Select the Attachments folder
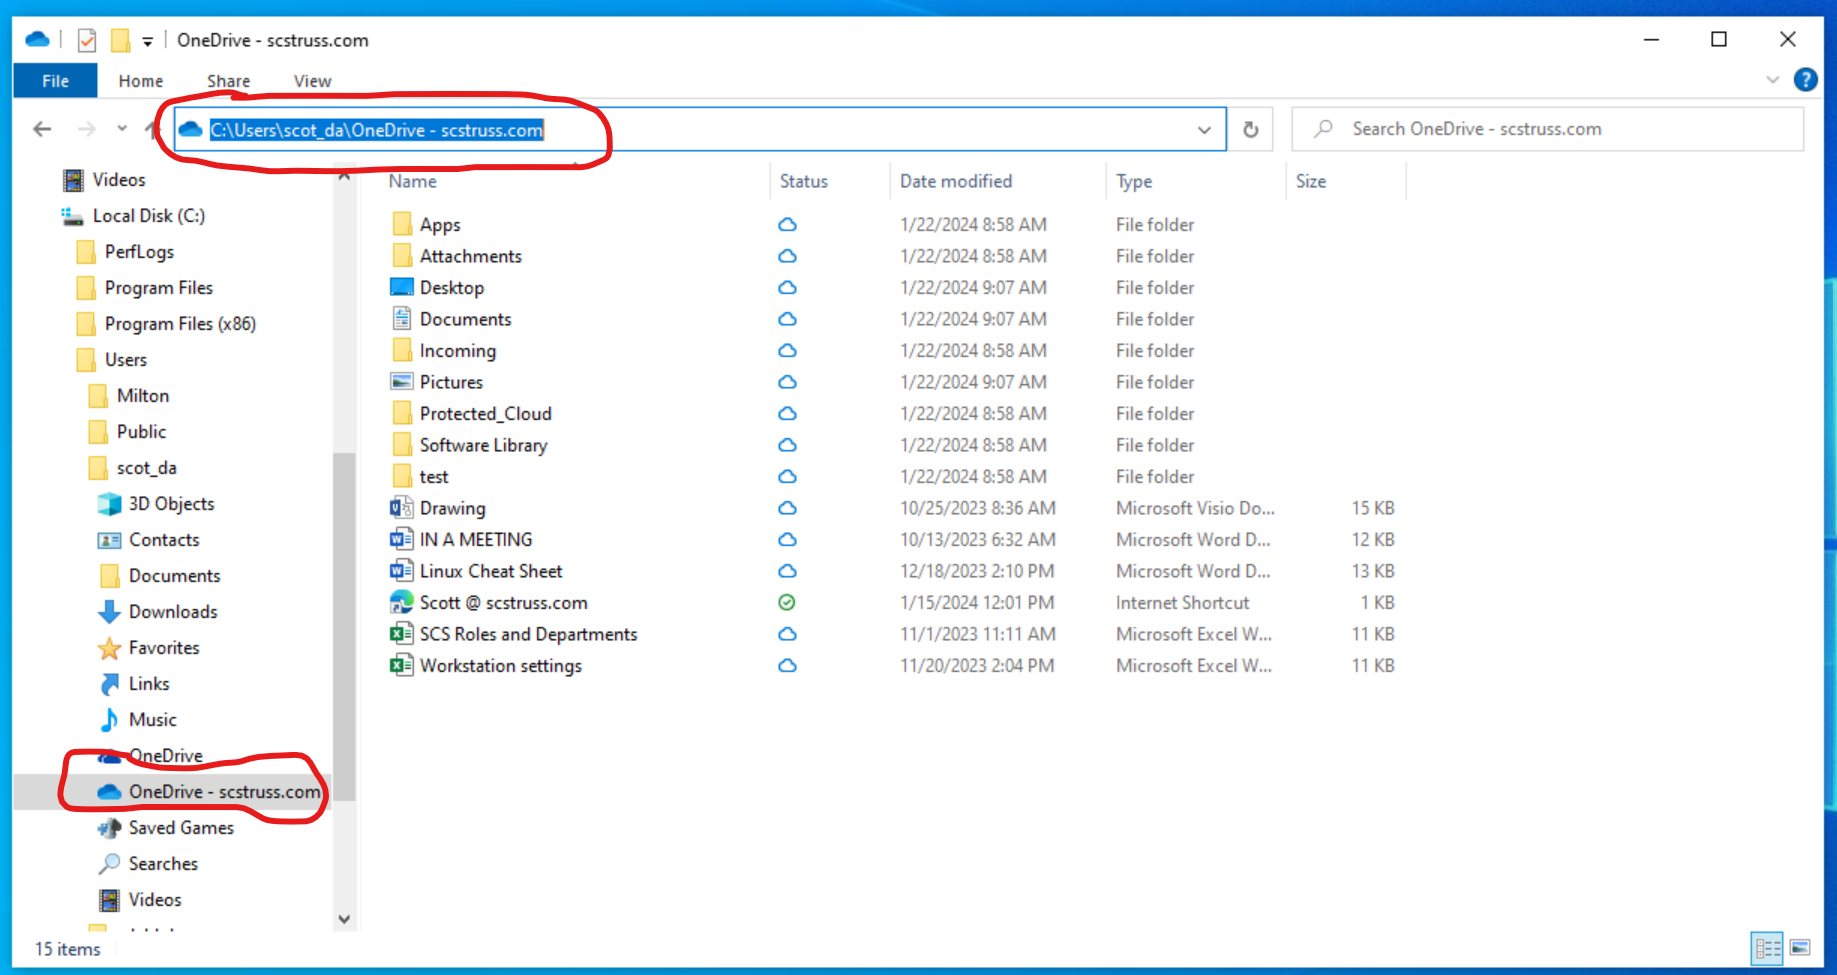1837x975 pixels. click(x=470, y=256)
